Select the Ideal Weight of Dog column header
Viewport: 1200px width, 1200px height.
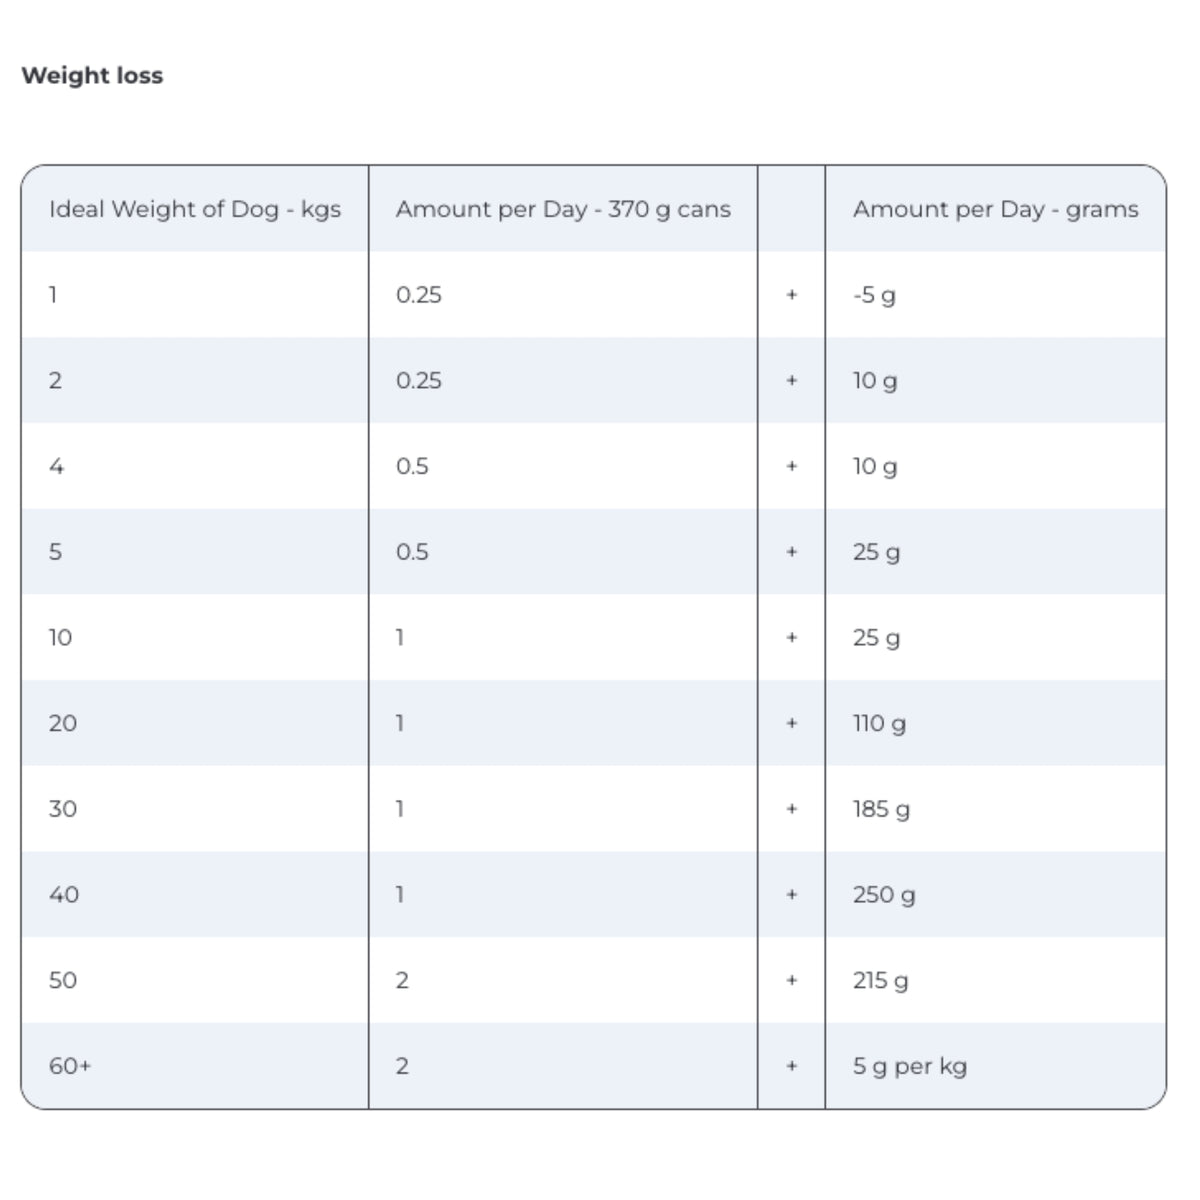click(195, 209)
